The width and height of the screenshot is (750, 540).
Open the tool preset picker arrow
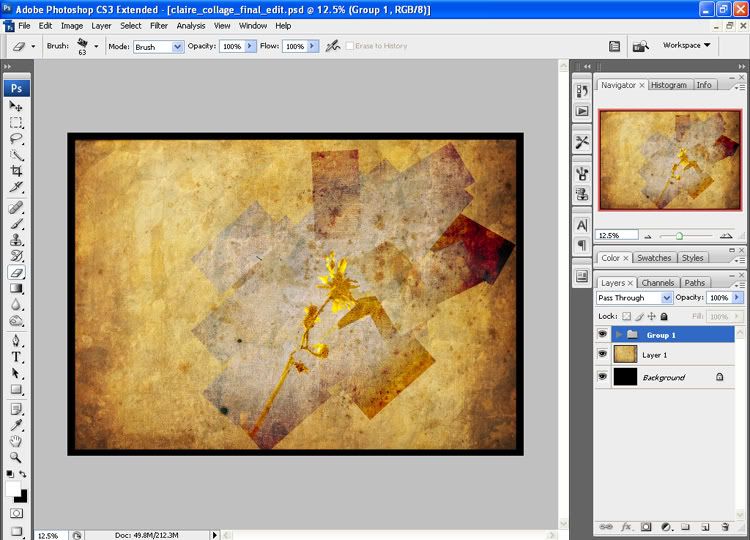tap(33, 46)
